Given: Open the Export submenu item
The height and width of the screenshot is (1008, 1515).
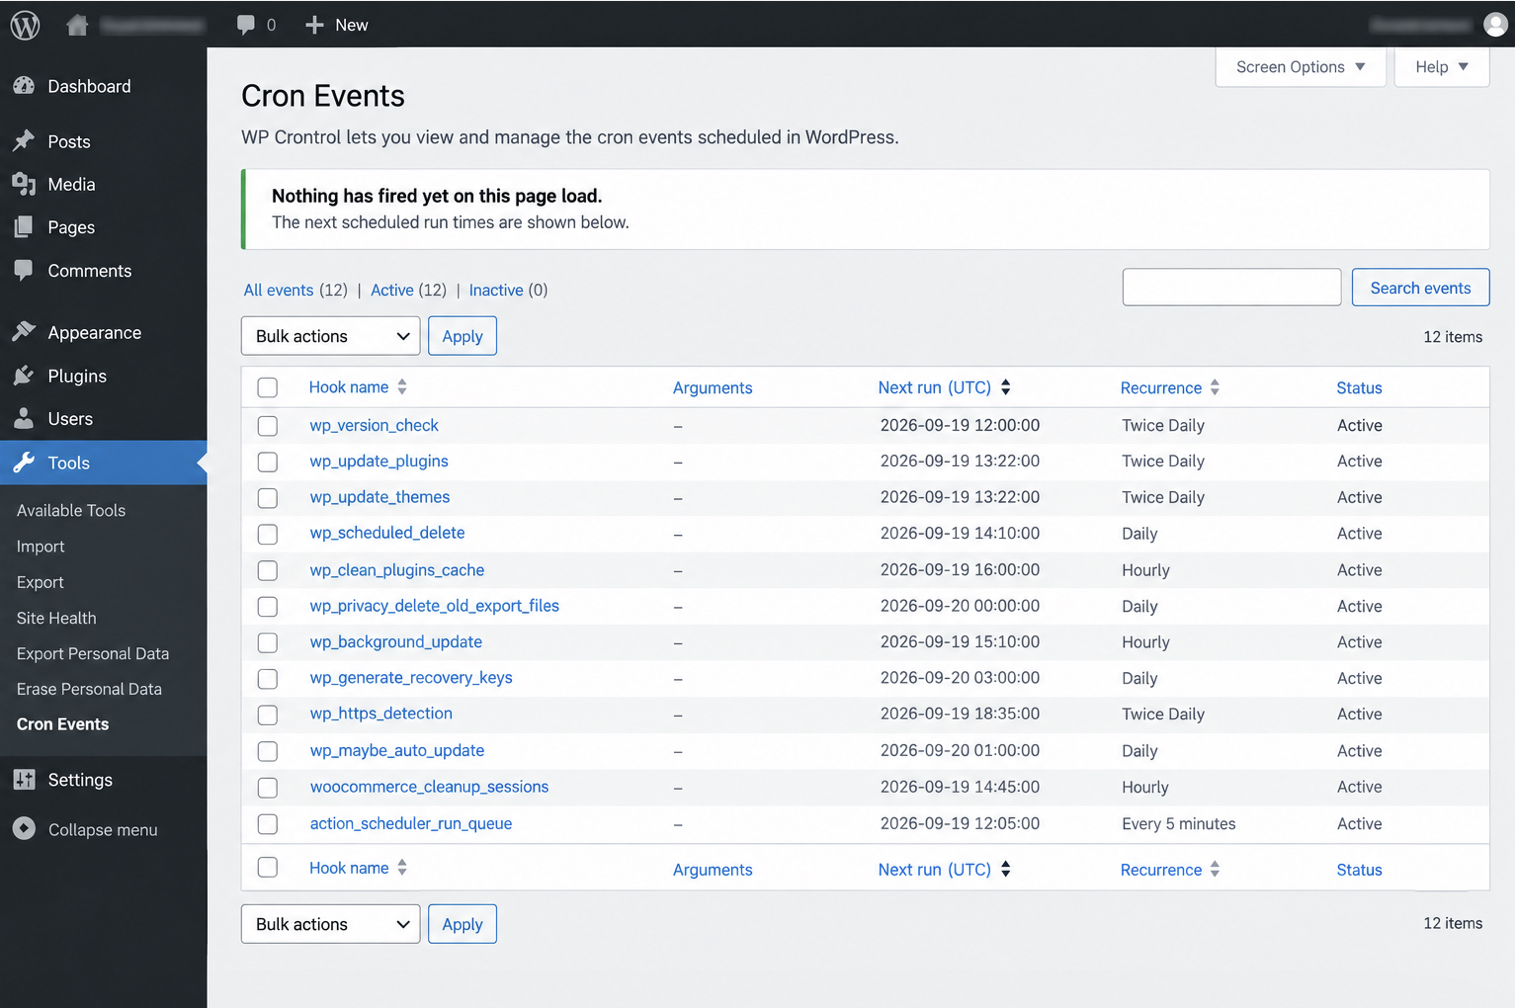Looking at the screenshot, I should point(40,582).
